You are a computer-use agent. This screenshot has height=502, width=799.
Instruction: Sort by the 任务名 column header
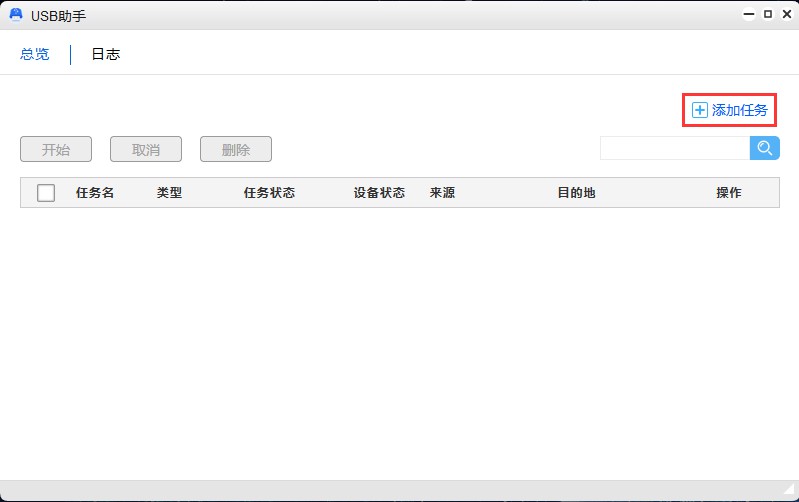(x=95, y=193)
